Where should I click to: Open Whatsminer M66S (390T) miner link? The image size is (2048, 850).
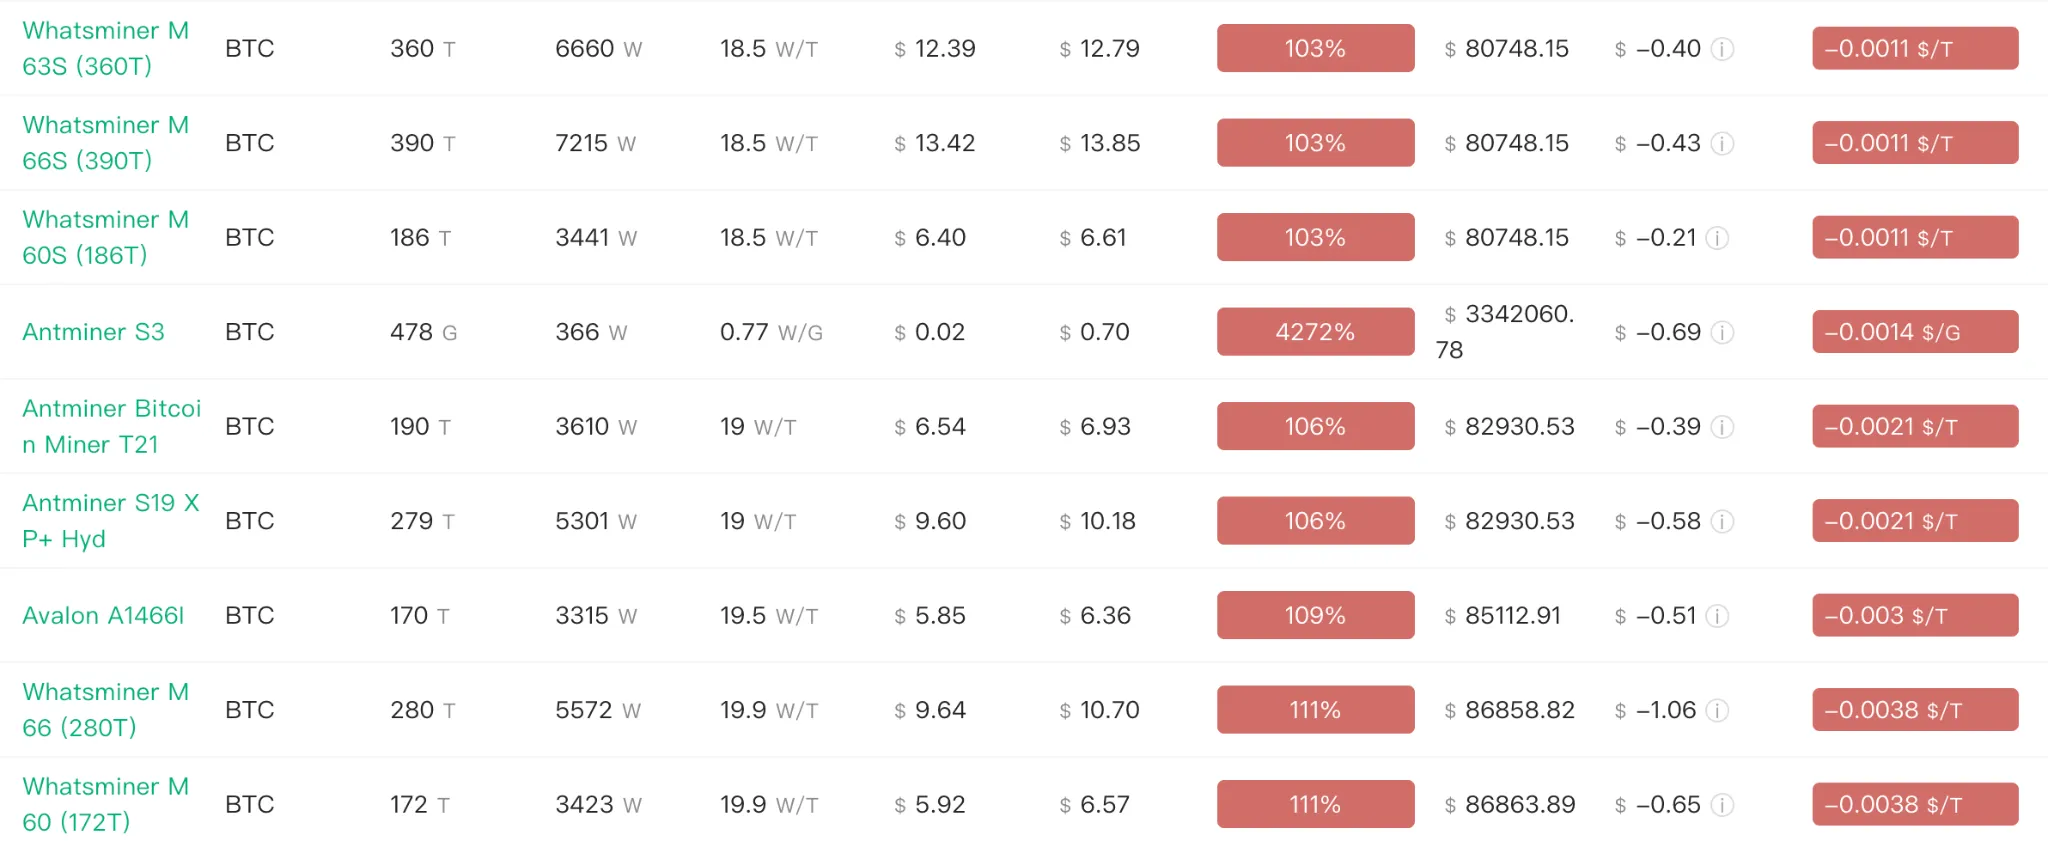point(105,143)
